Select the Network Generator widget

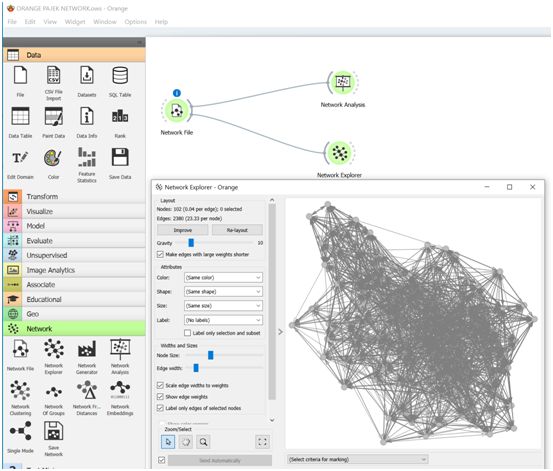(87, 348)
